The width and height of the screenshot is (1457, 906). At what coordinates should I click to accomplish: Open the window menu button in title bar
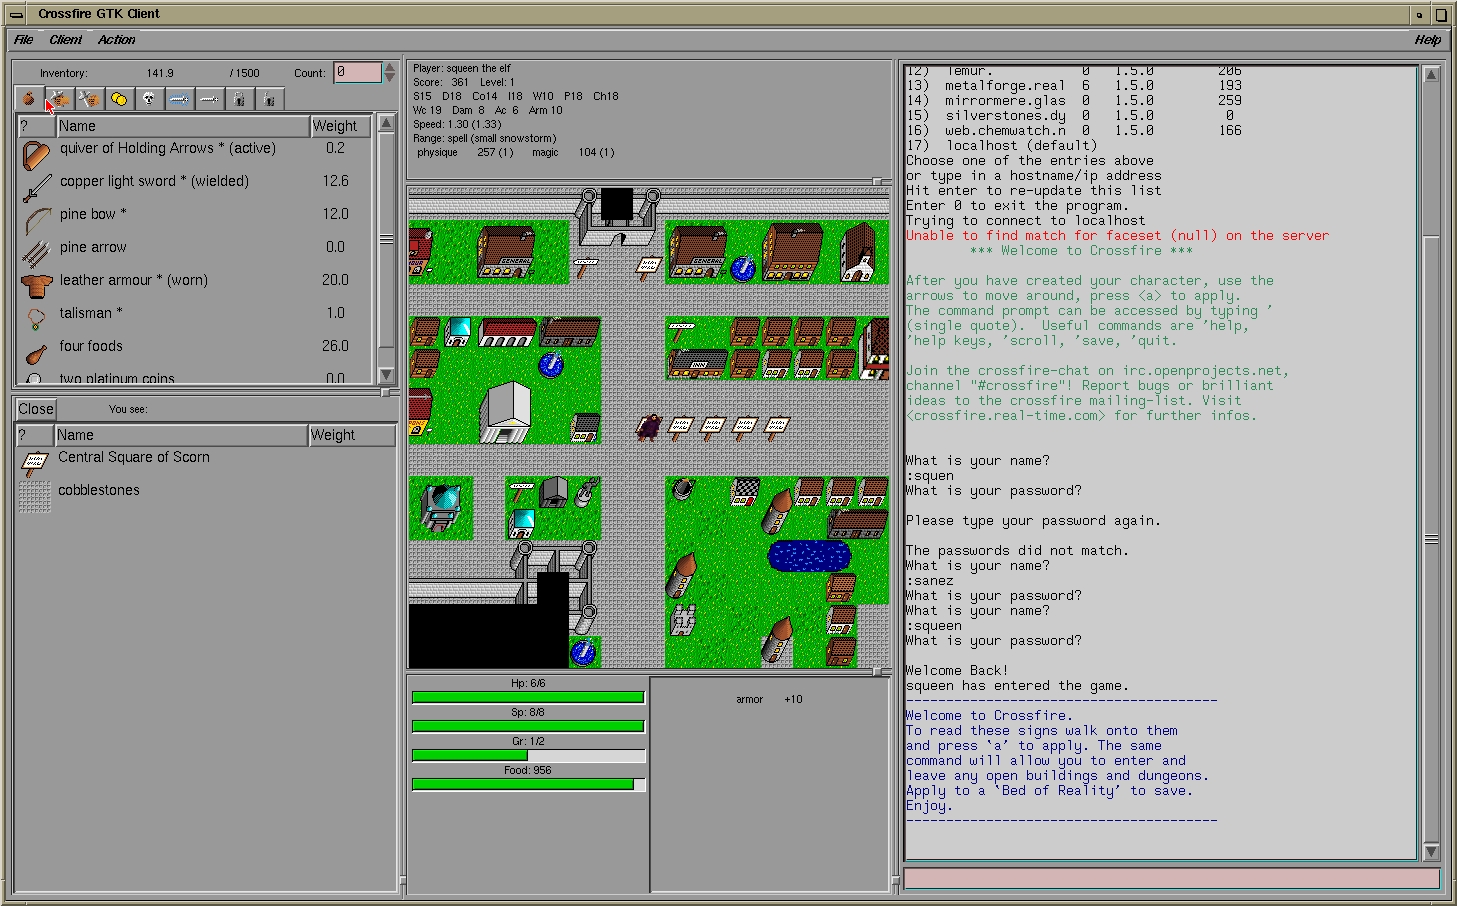pyautogui.click(x=16, y=14)
